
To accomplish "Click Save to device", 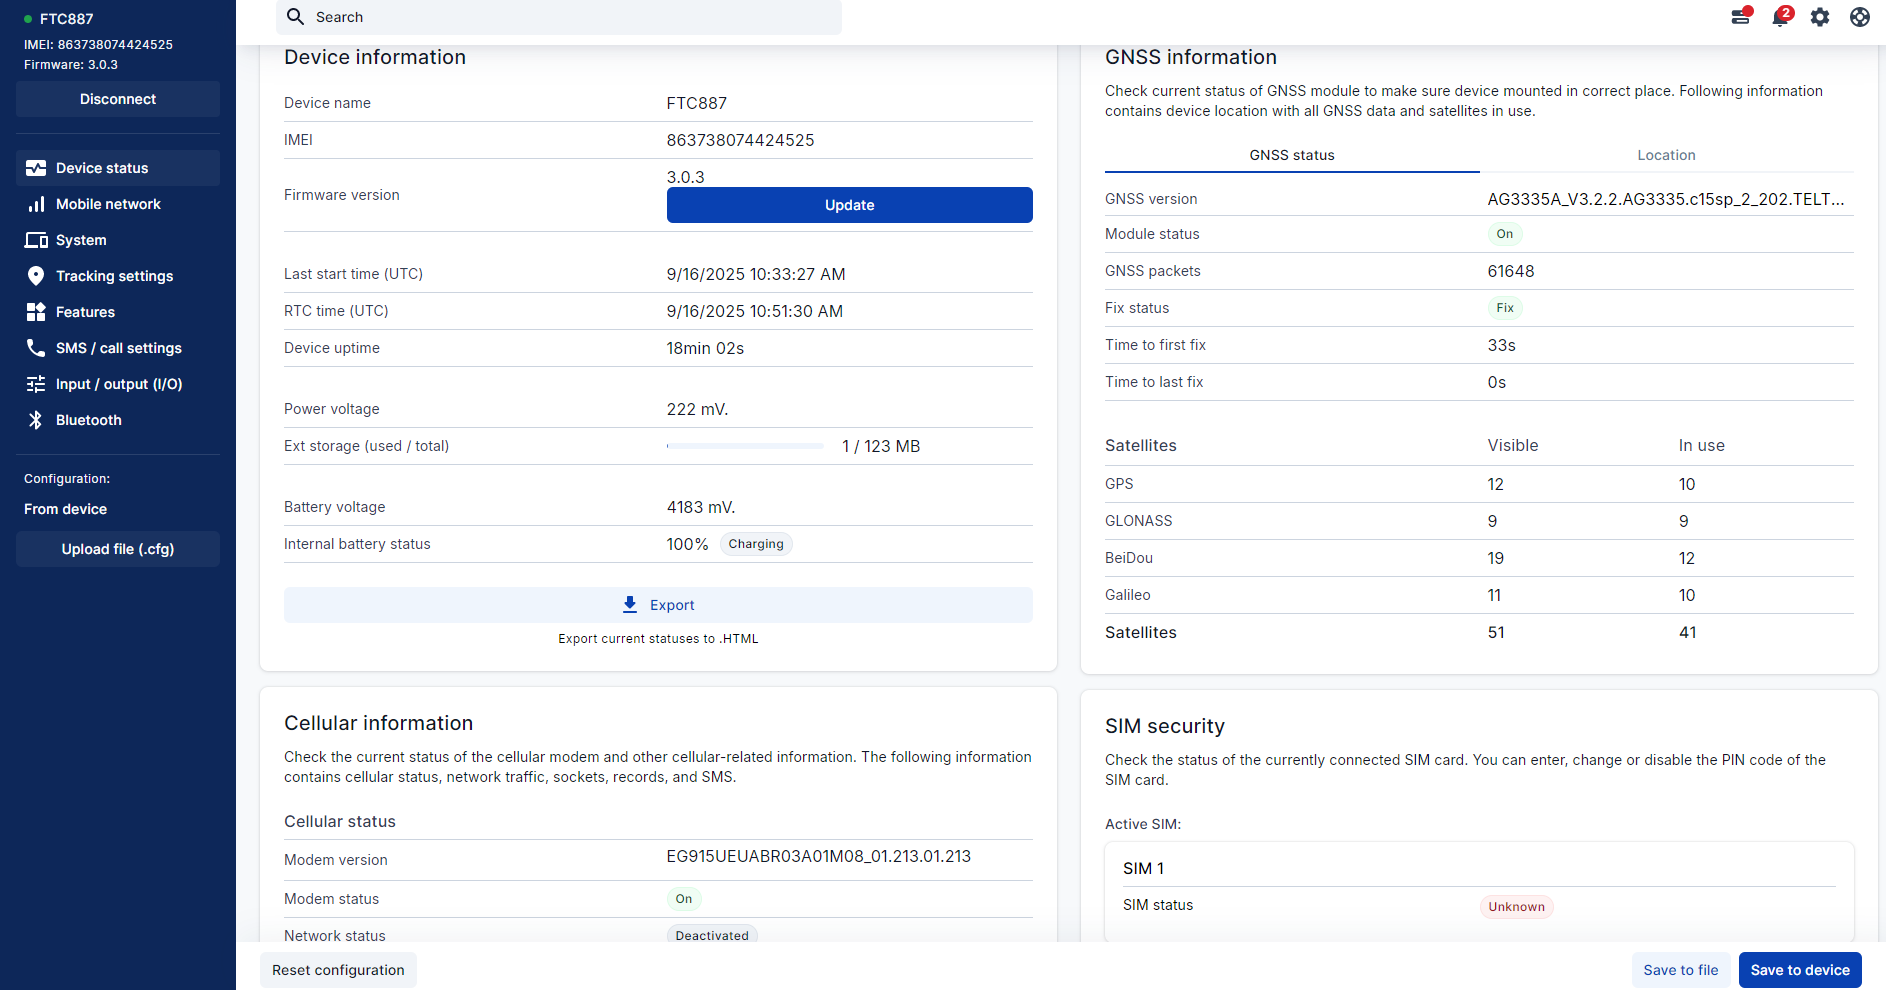I will [x=1799, y=970].
